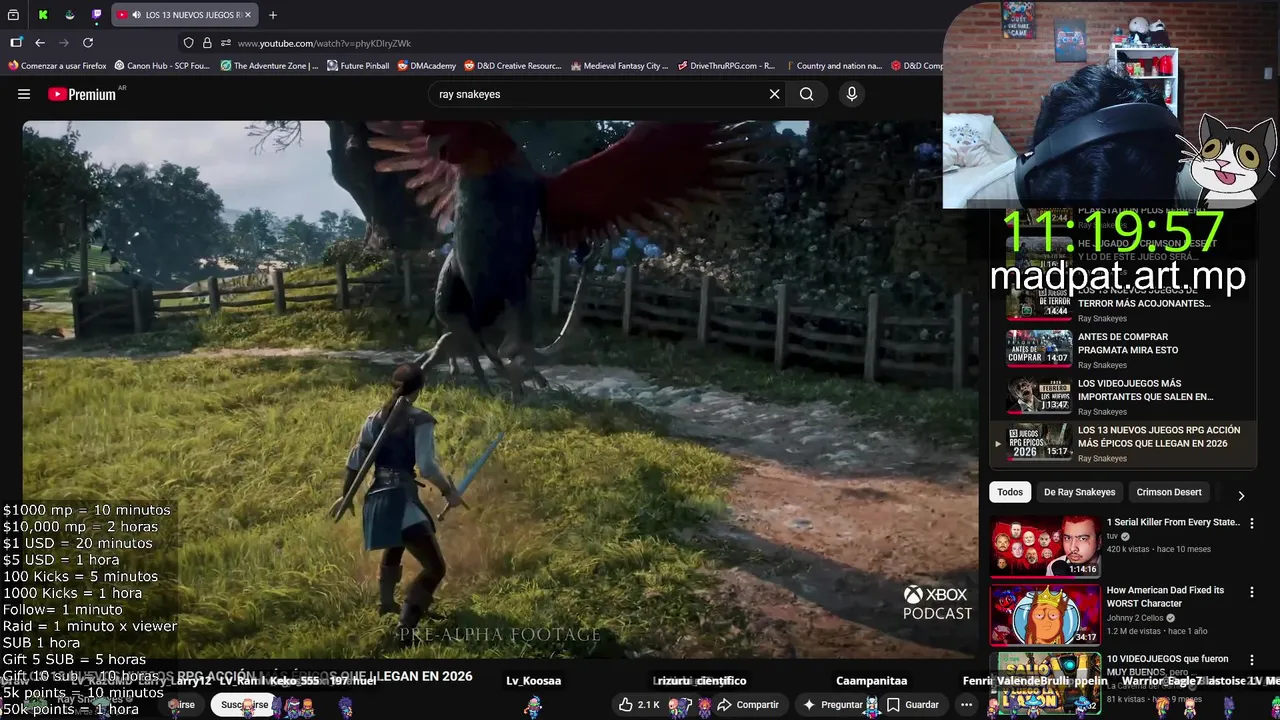Select the Todos filter chip
The height and width of the screenshot is (720, 1280).
coord(1010,492)
